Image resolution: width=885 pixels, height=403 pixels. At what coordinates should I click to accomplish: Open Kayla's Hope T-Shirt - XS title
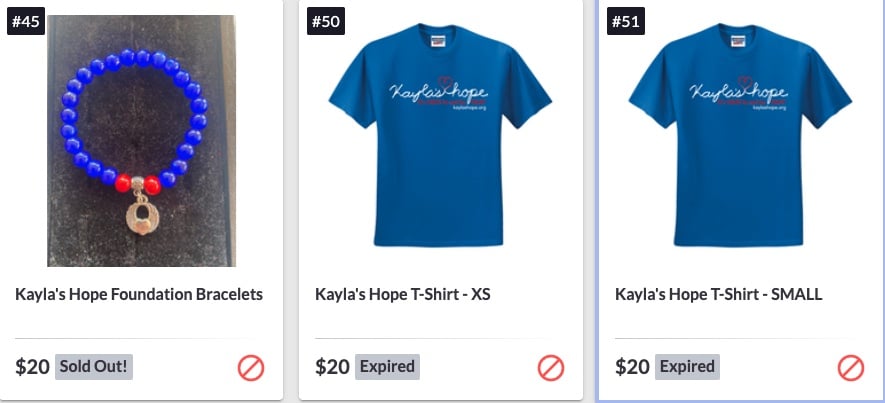tap(402, 294)
